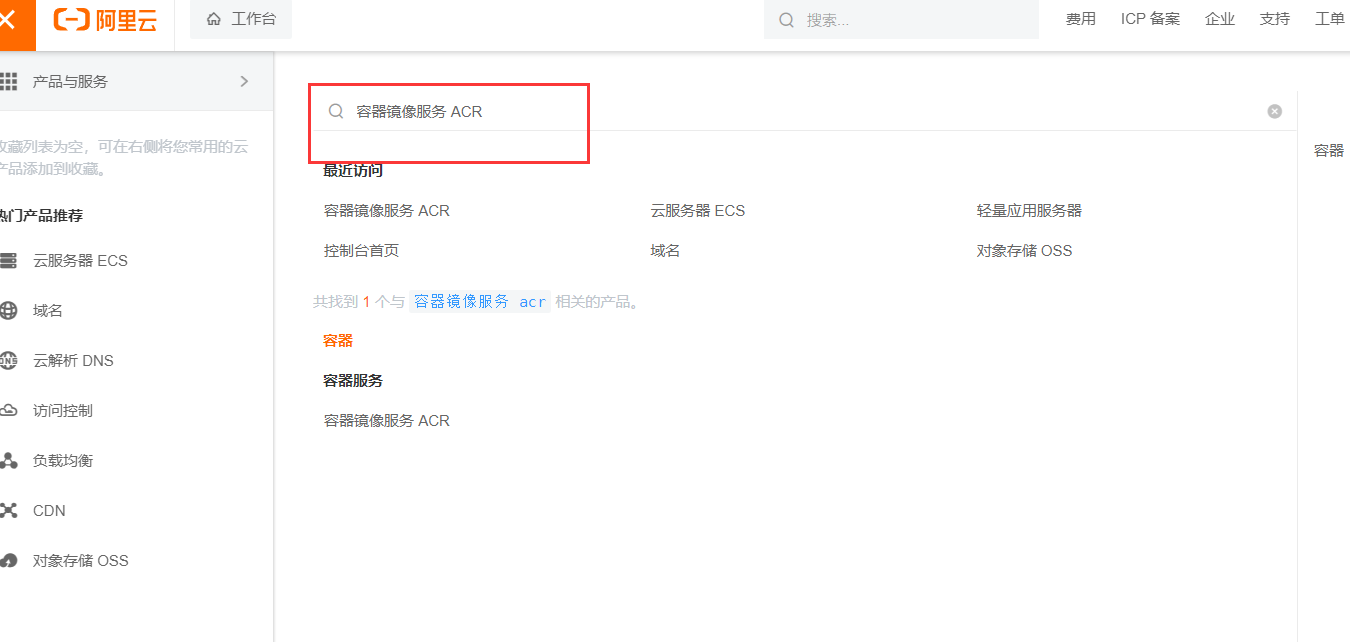This screenshot has width=1350, height=642.
Task: Open 云服务器 ECS from sidebar
Action: [80, 261]
